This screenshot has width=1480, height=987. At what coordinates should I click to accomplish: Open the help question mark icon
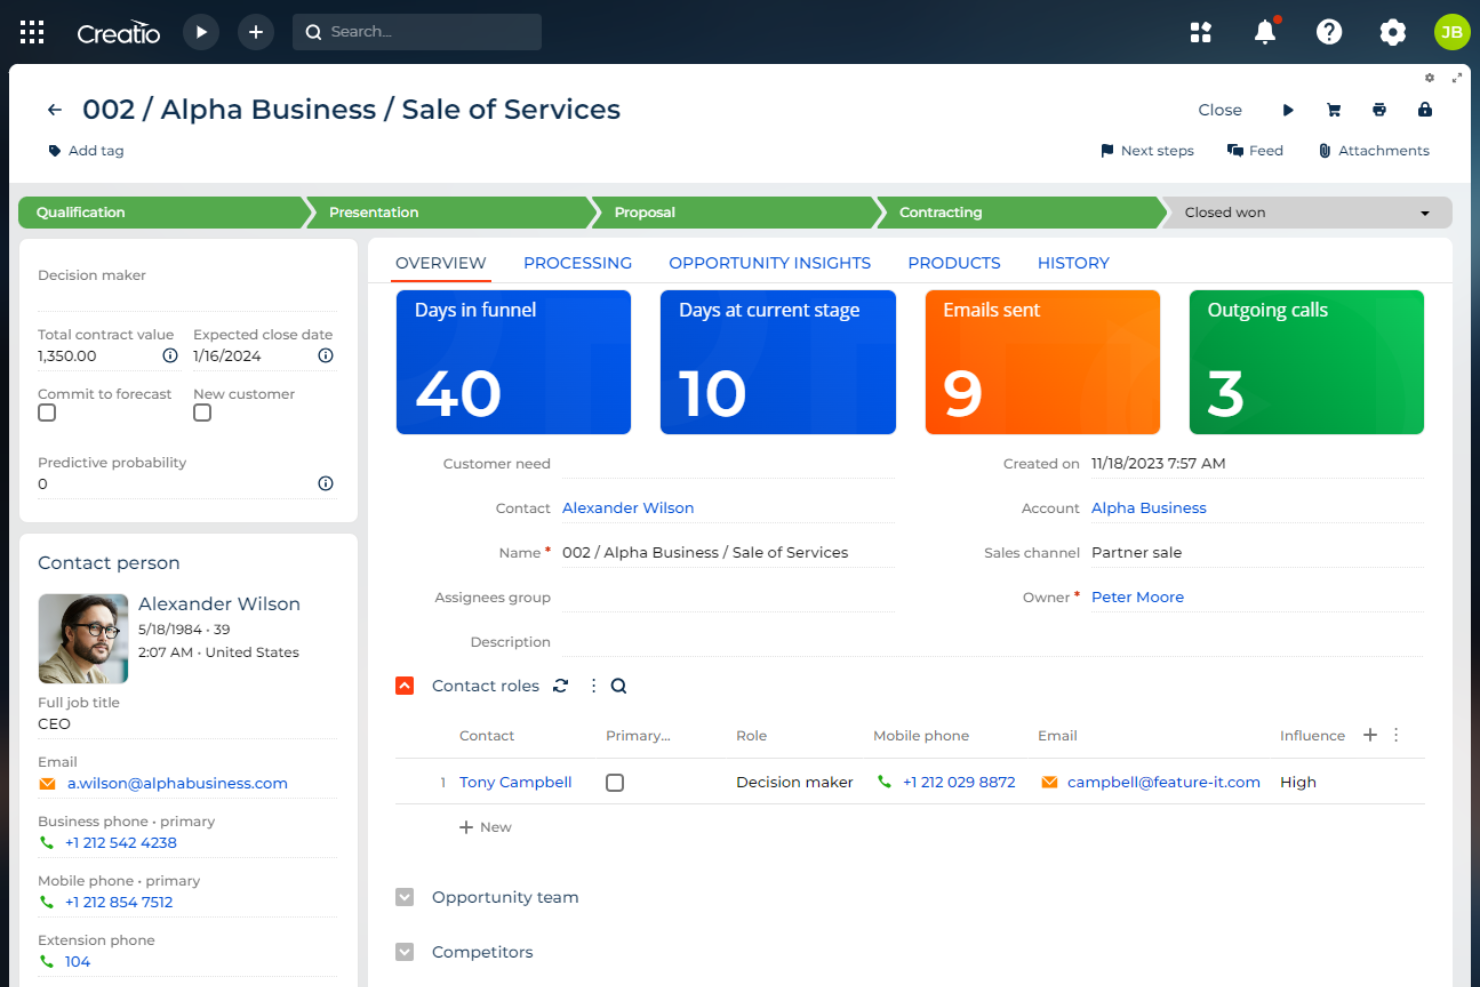[x=1329, y=31]
